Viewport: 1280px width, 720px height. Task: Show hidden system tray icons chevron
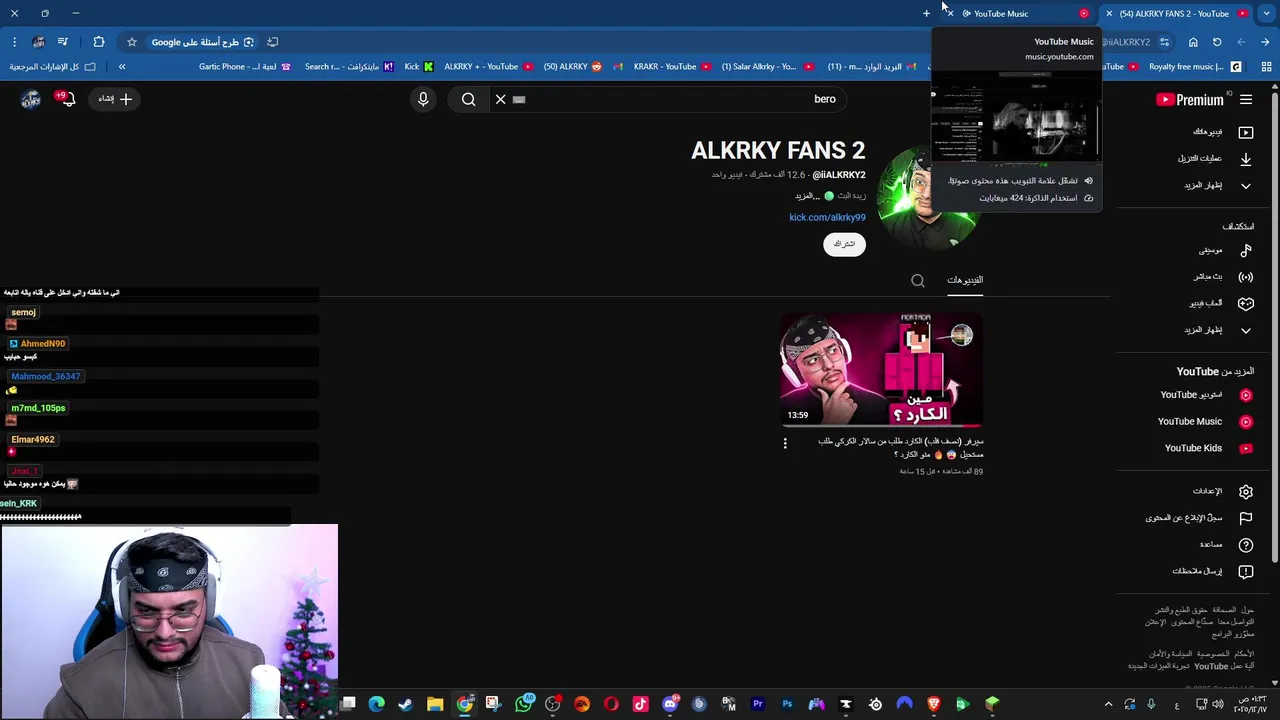1108,704
